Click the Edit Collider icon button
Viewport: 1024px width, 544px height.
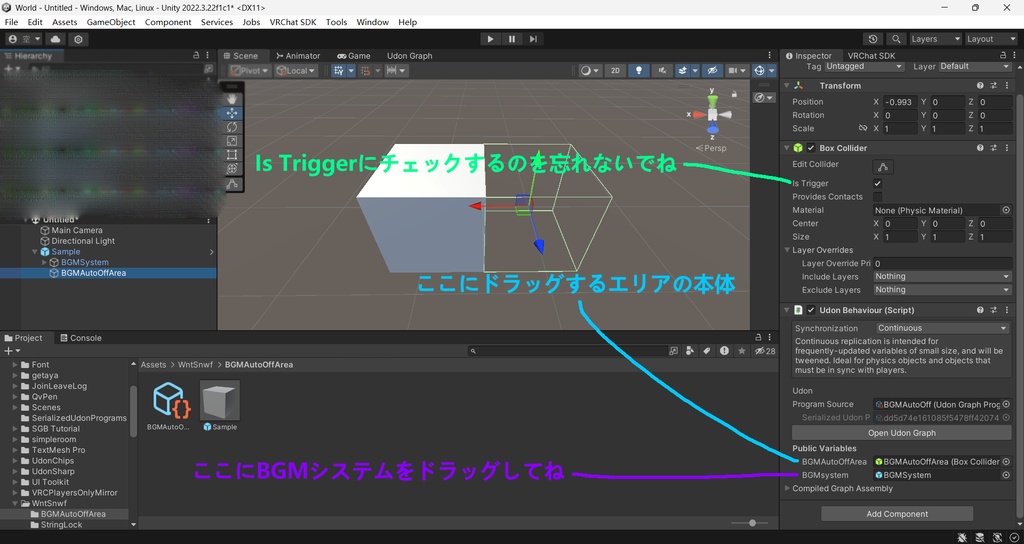click(x=883, y=167)
